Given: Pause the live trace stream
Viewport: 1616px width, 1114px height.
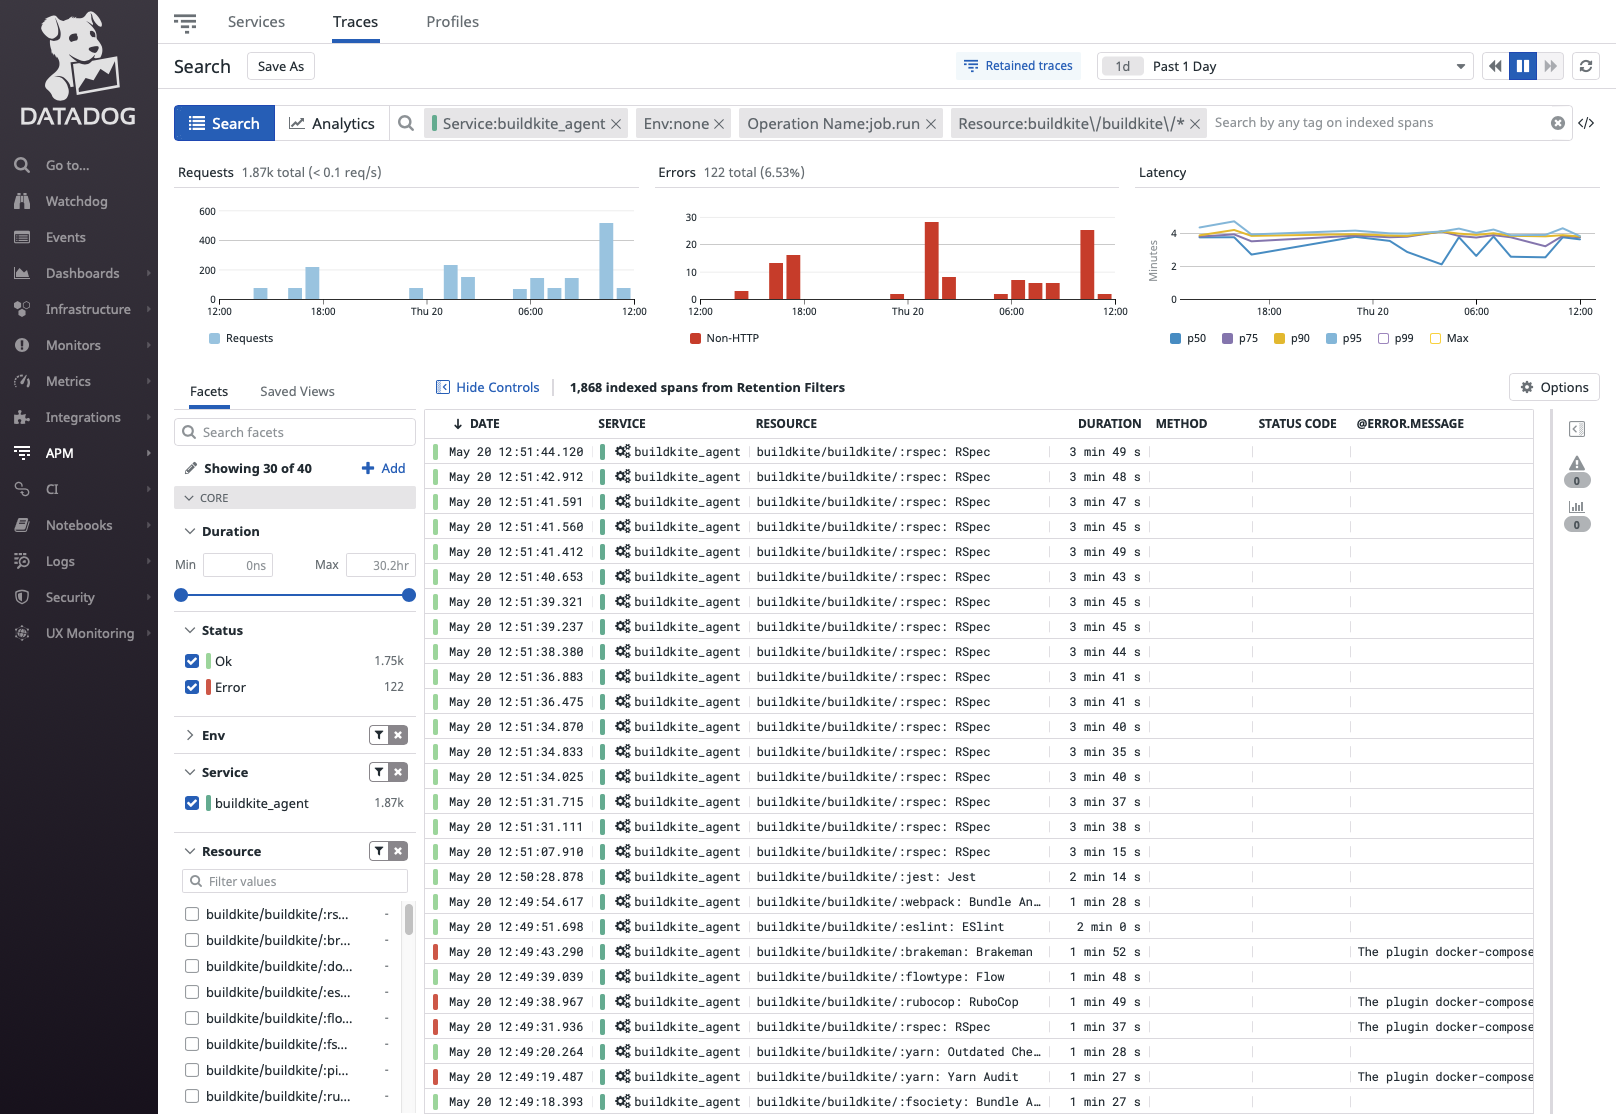Looking at the screenshot, I should 1522,65.
